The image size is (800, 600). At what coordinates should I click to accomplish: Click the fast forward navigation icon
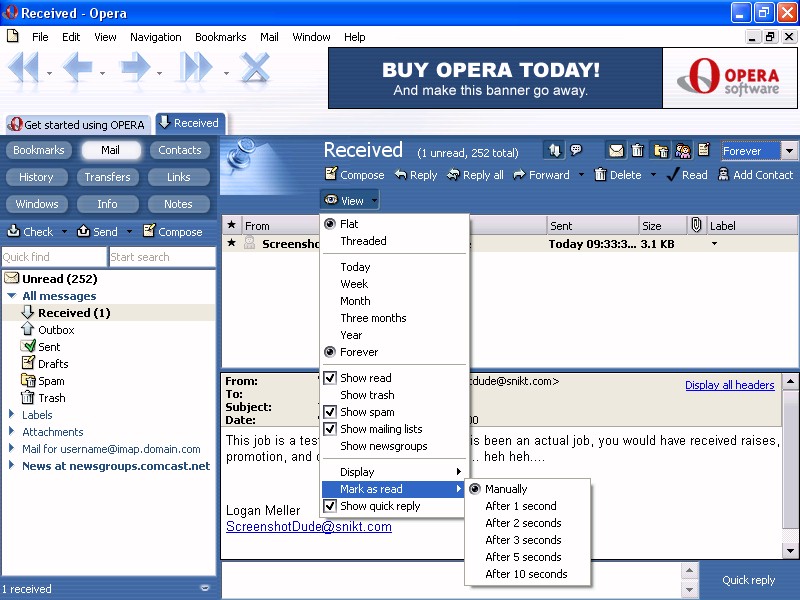click(x=196, y=68)
